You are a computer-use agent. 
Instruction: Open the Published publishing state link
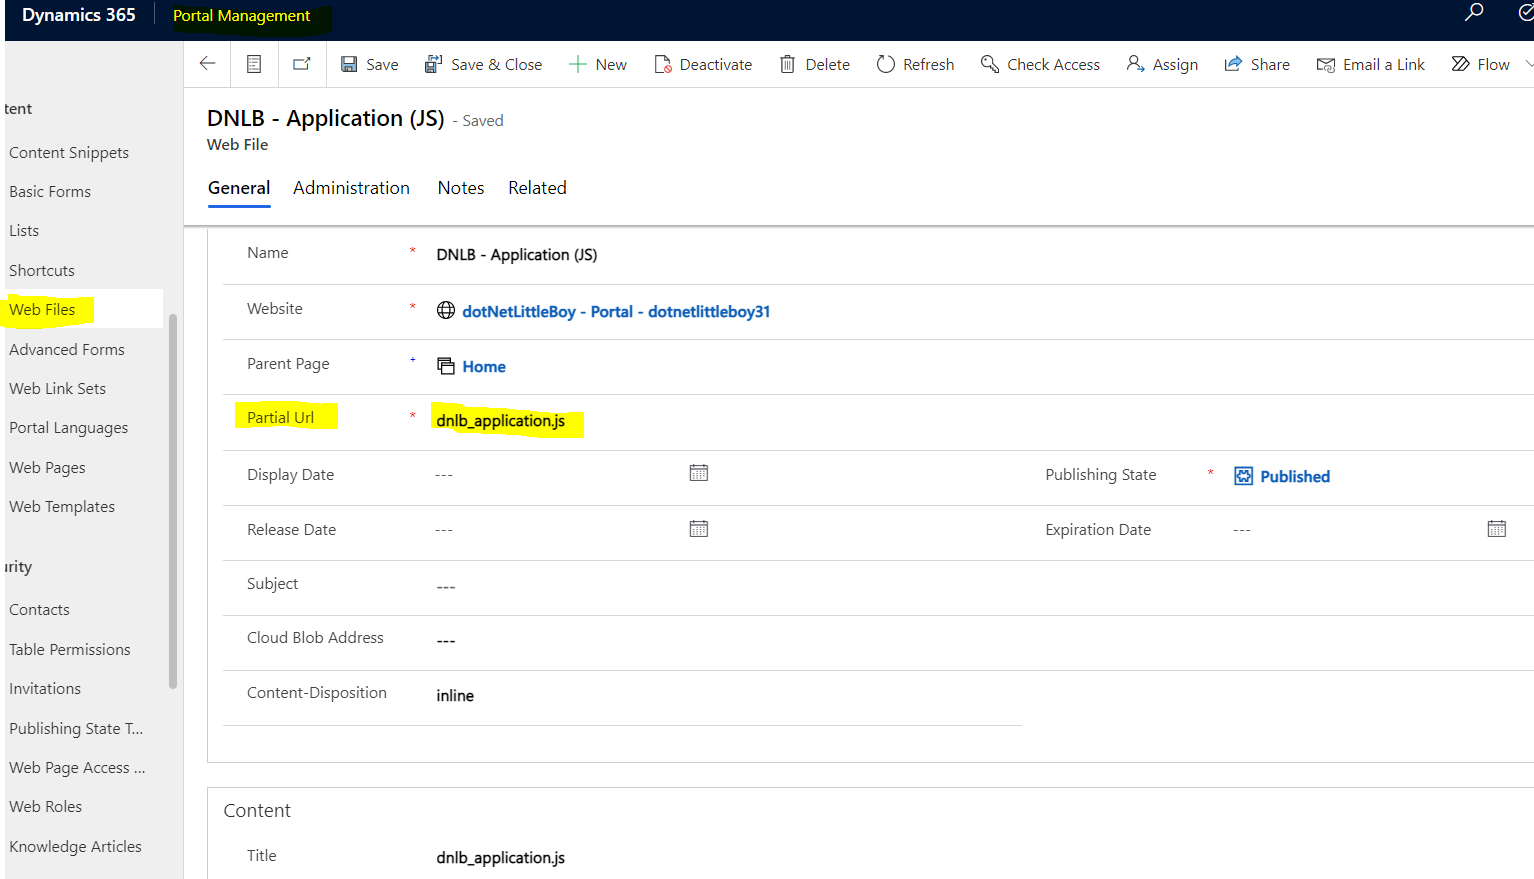1295,477
